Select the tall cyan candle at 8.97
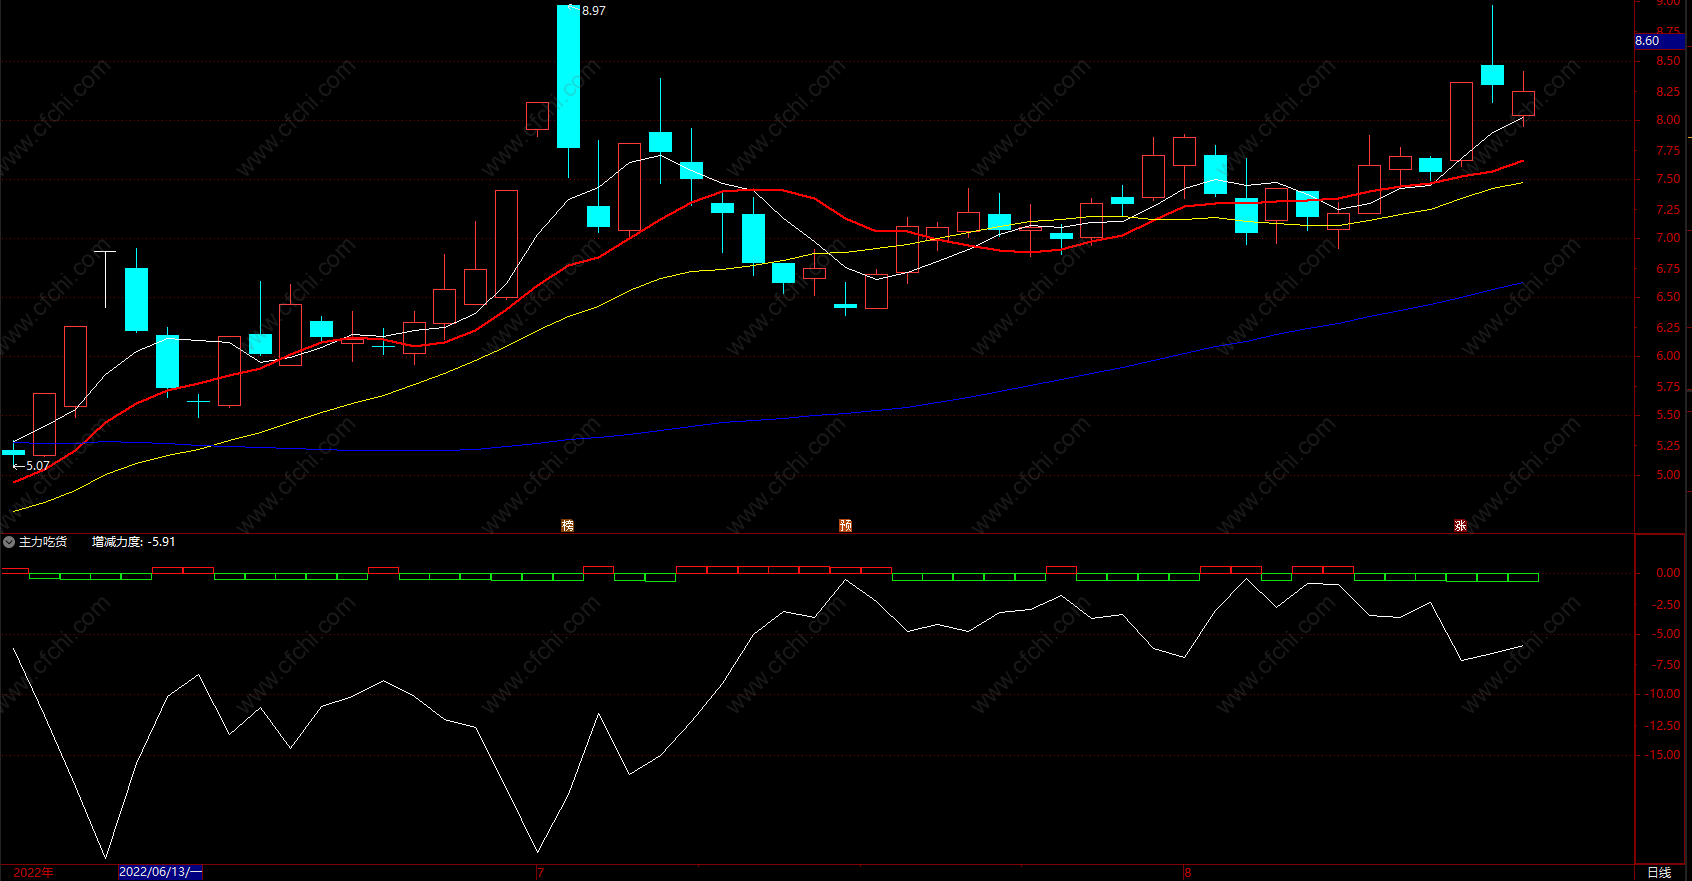The image size is (1692, 881). [568, 77]
